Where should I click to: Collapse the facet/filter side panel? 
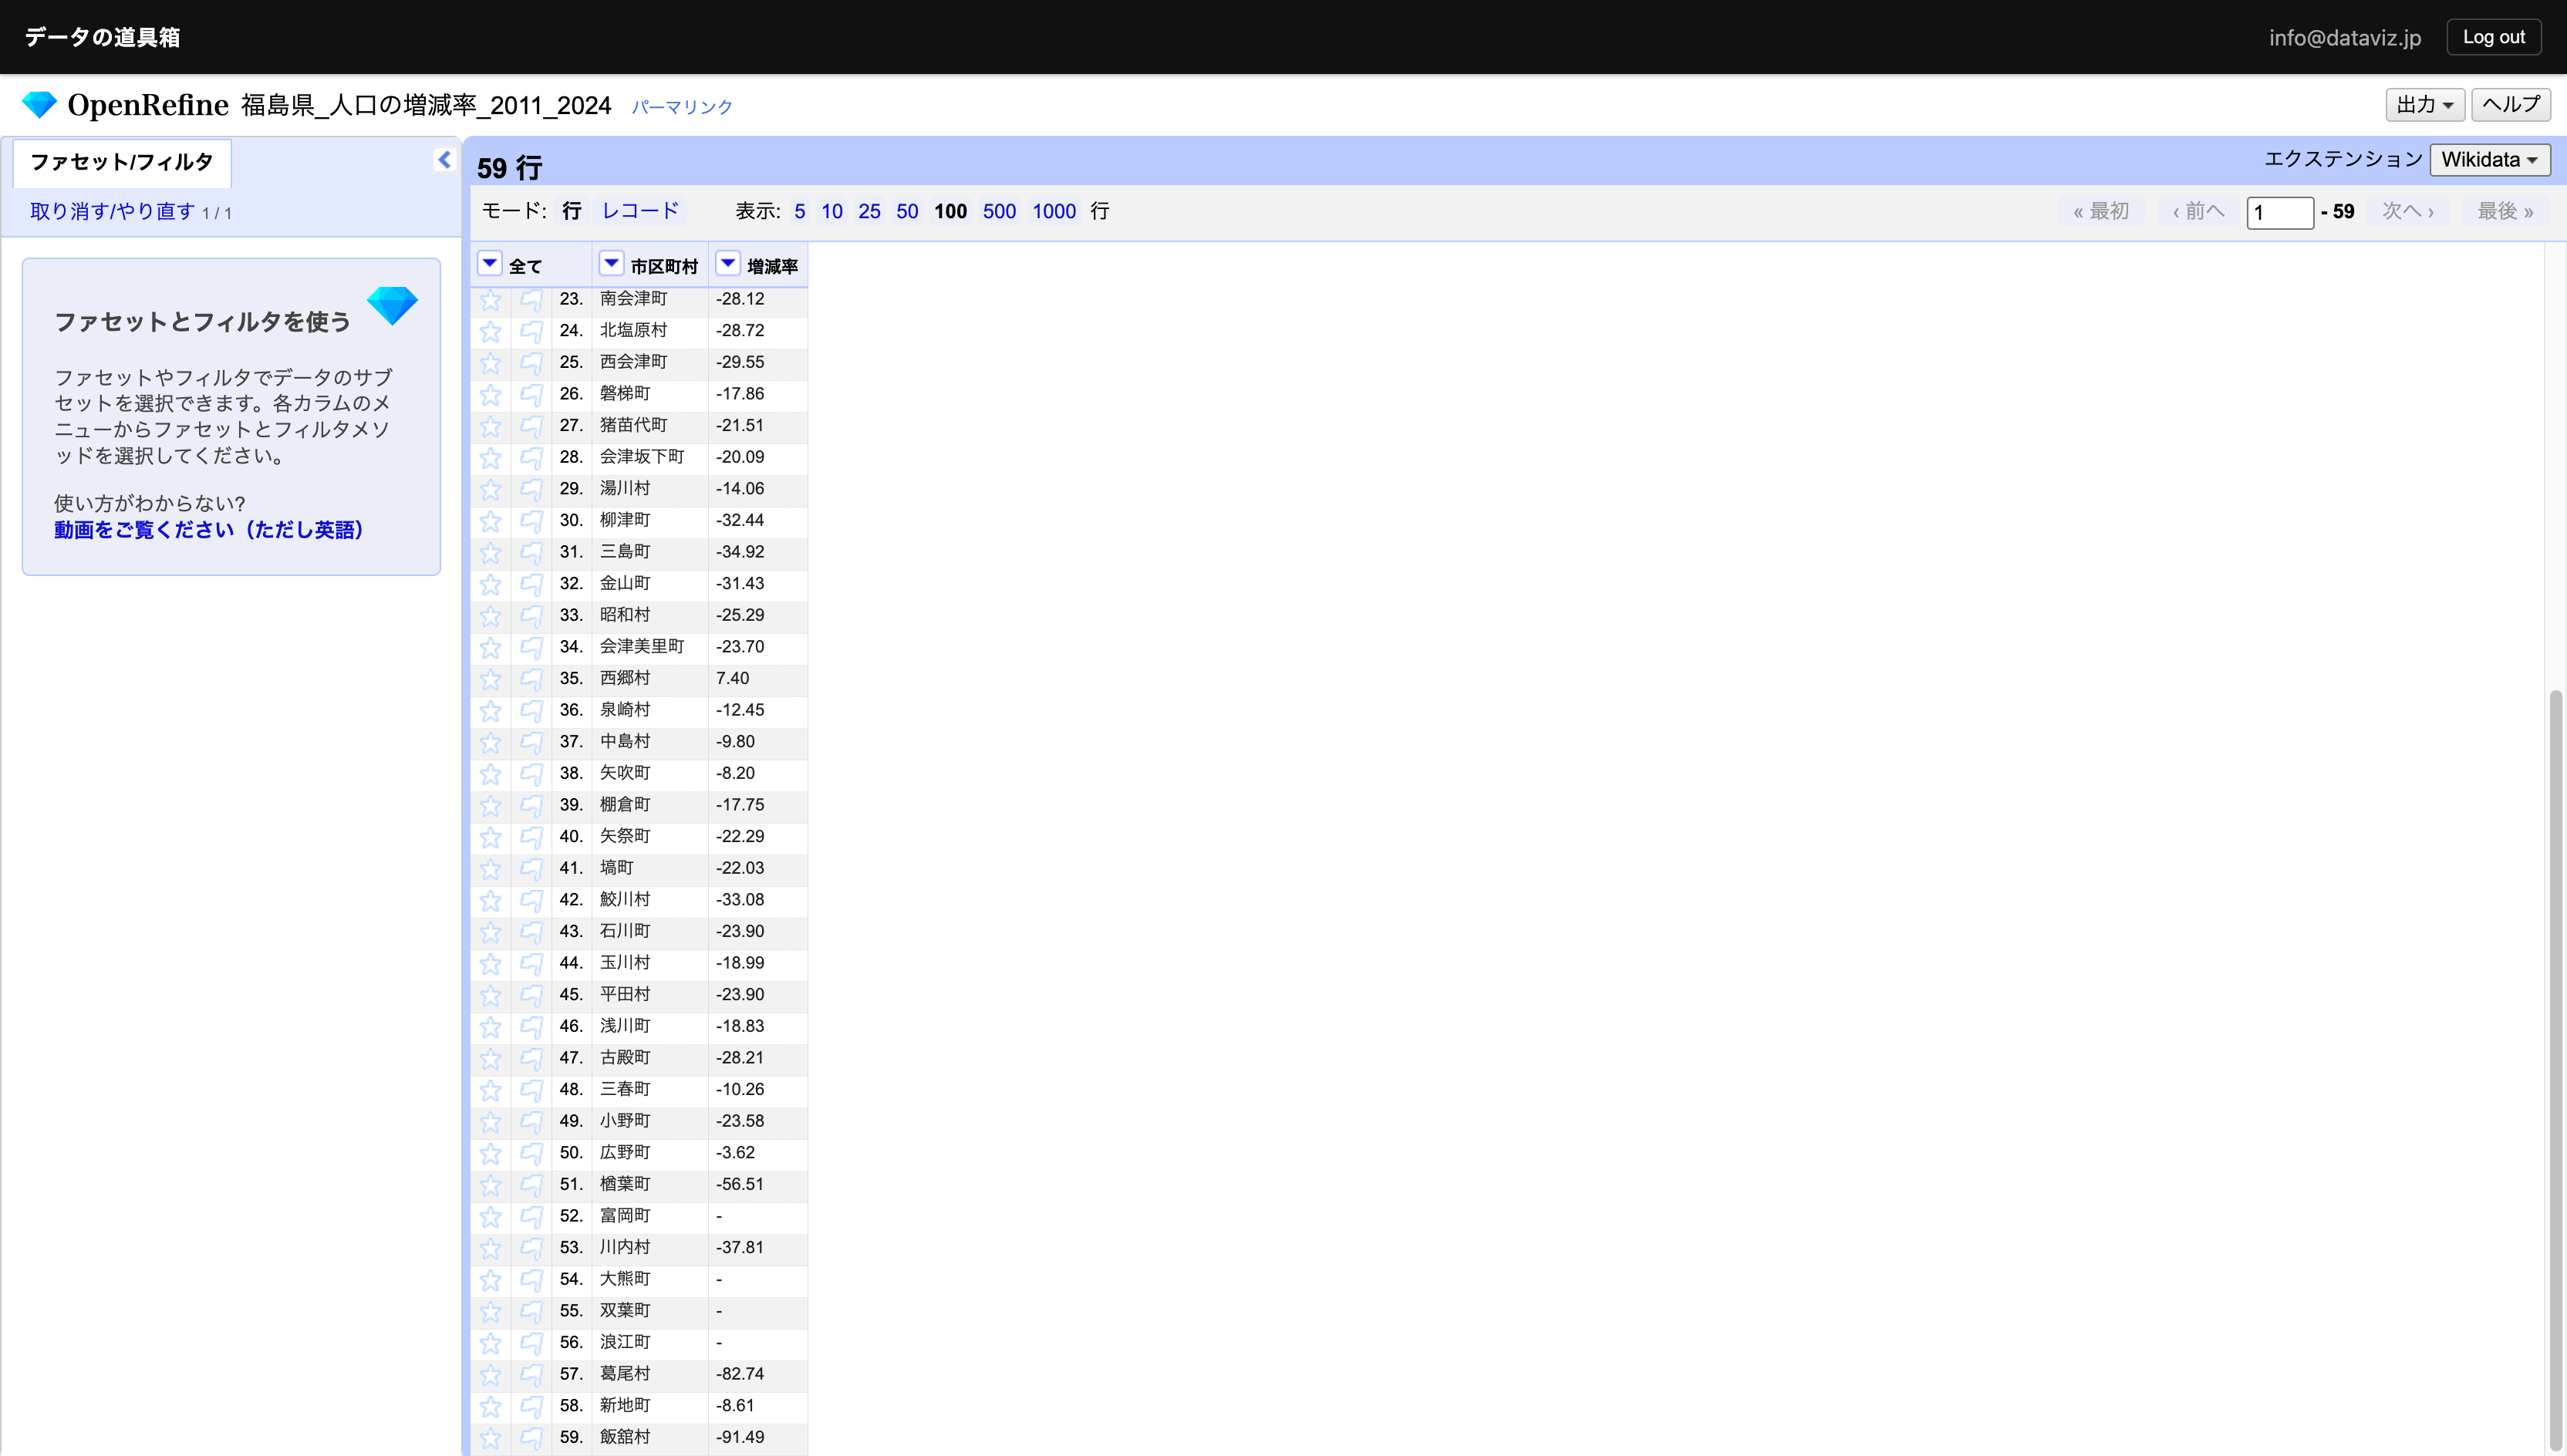[x=444, y=160]
